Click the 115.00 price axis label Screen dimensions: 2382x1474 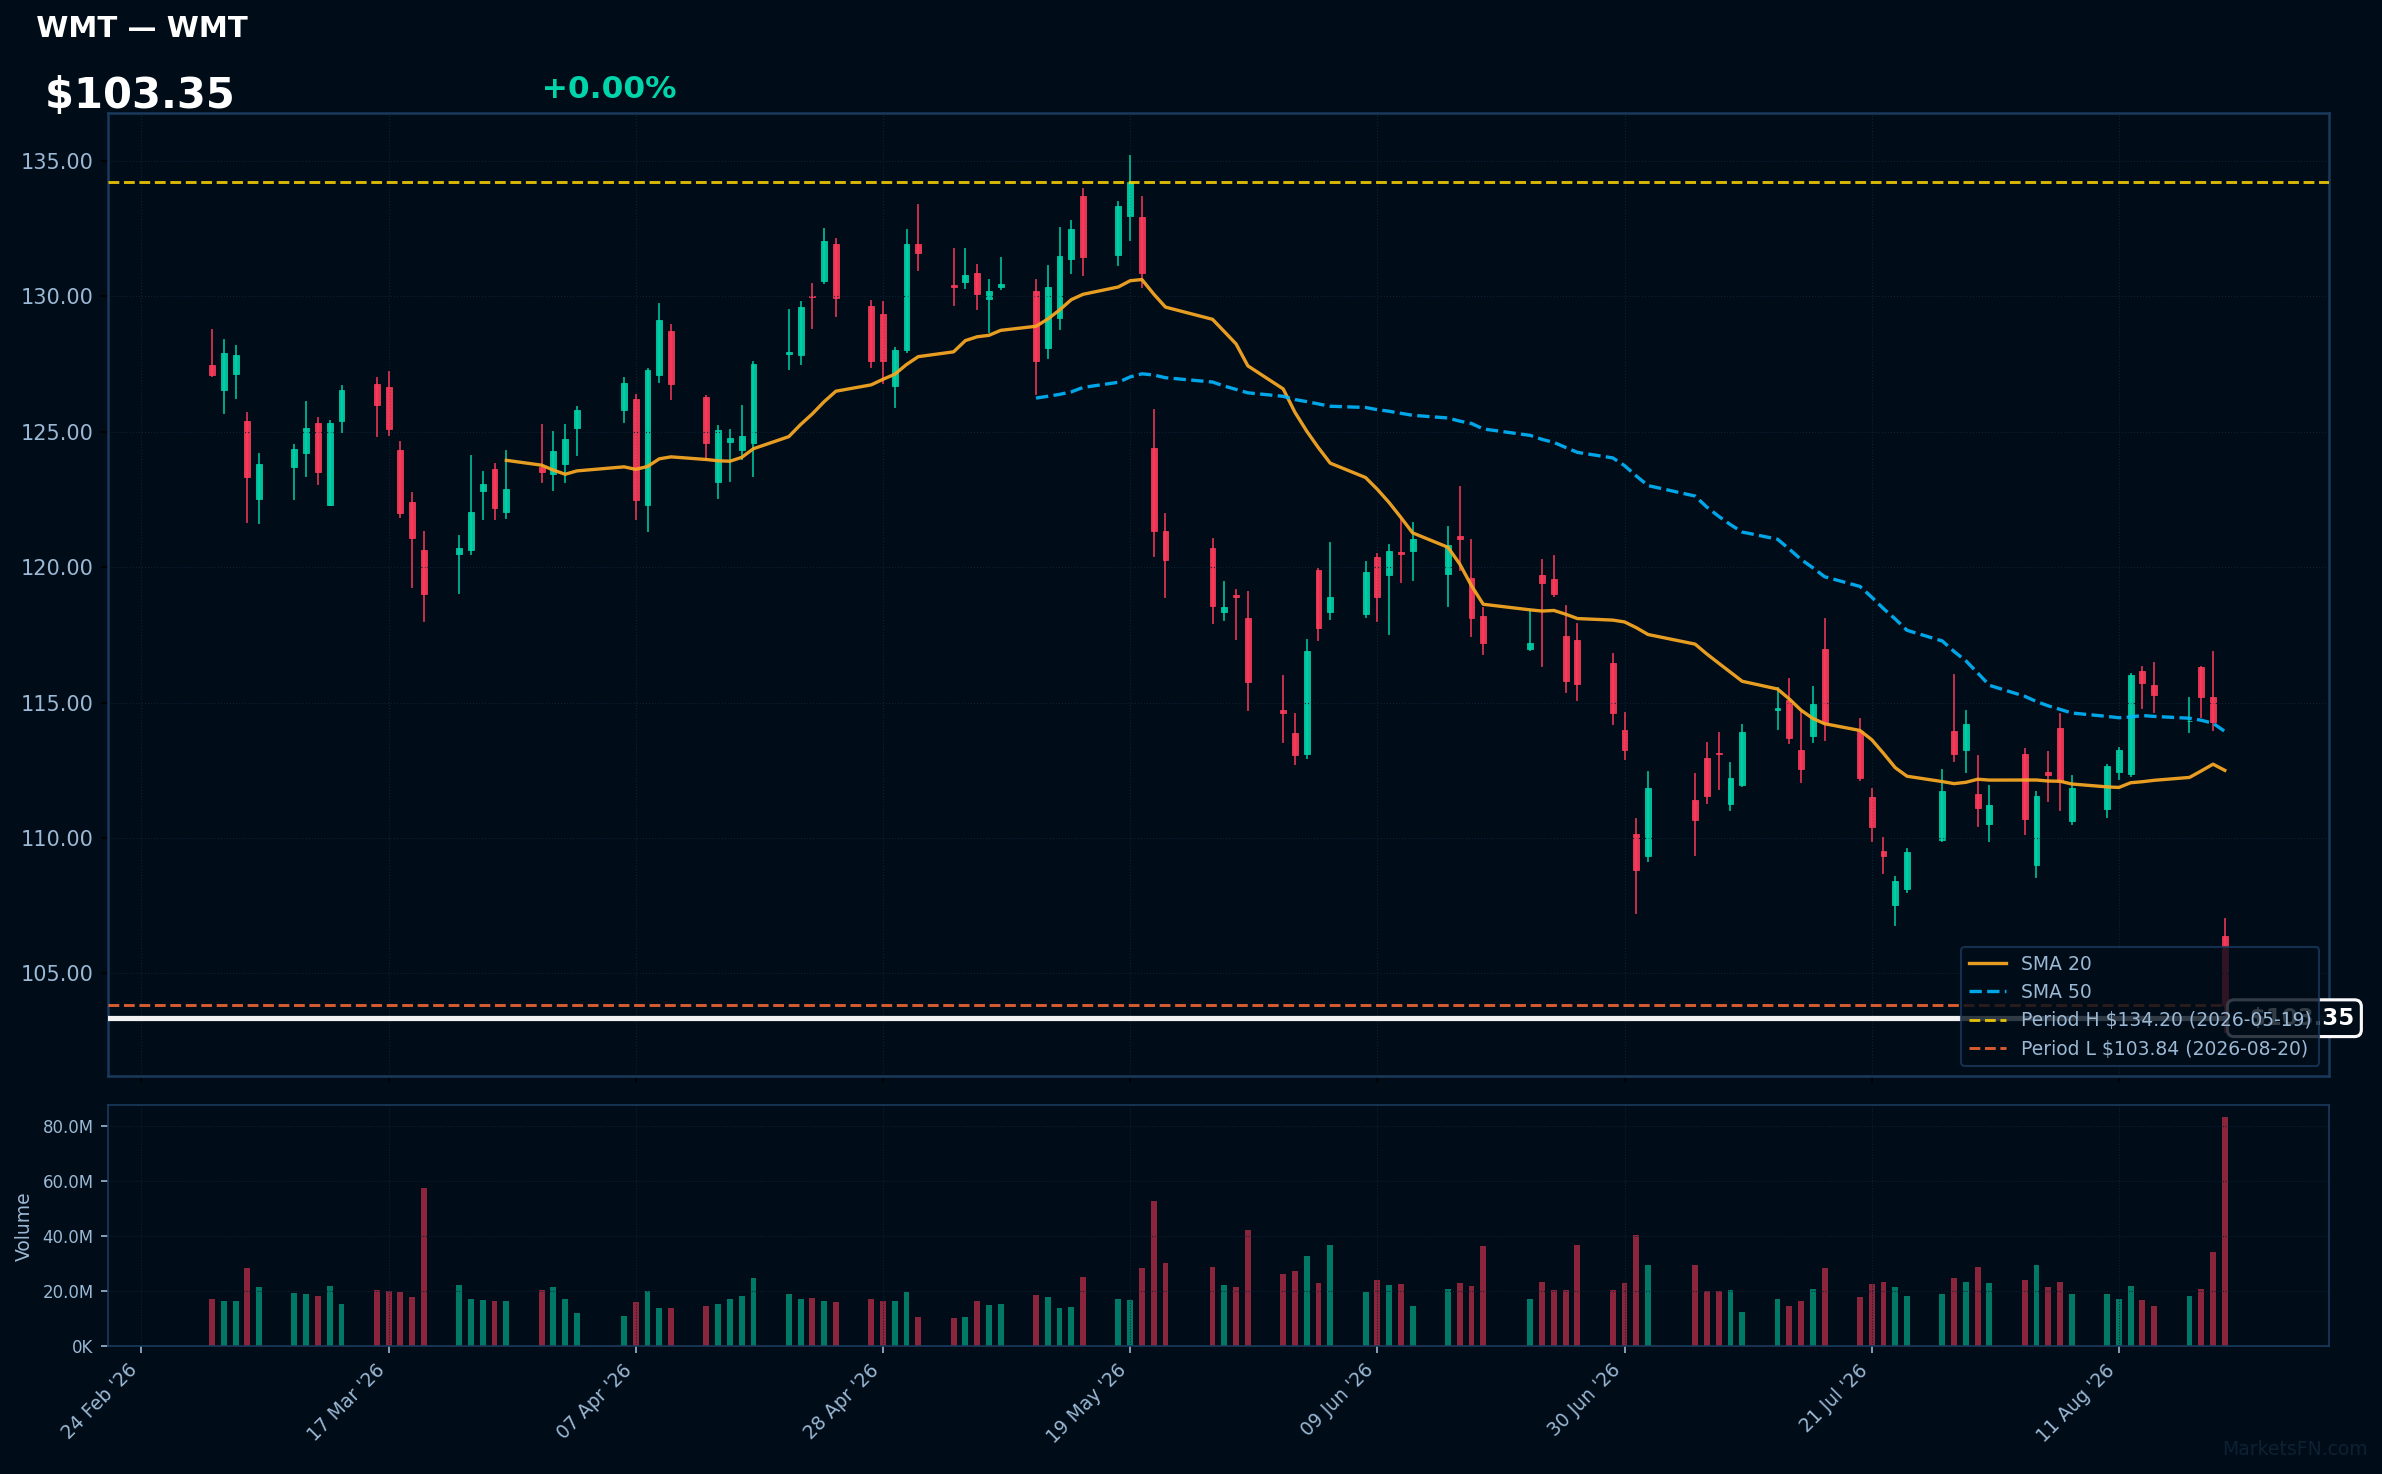point(57,704)
